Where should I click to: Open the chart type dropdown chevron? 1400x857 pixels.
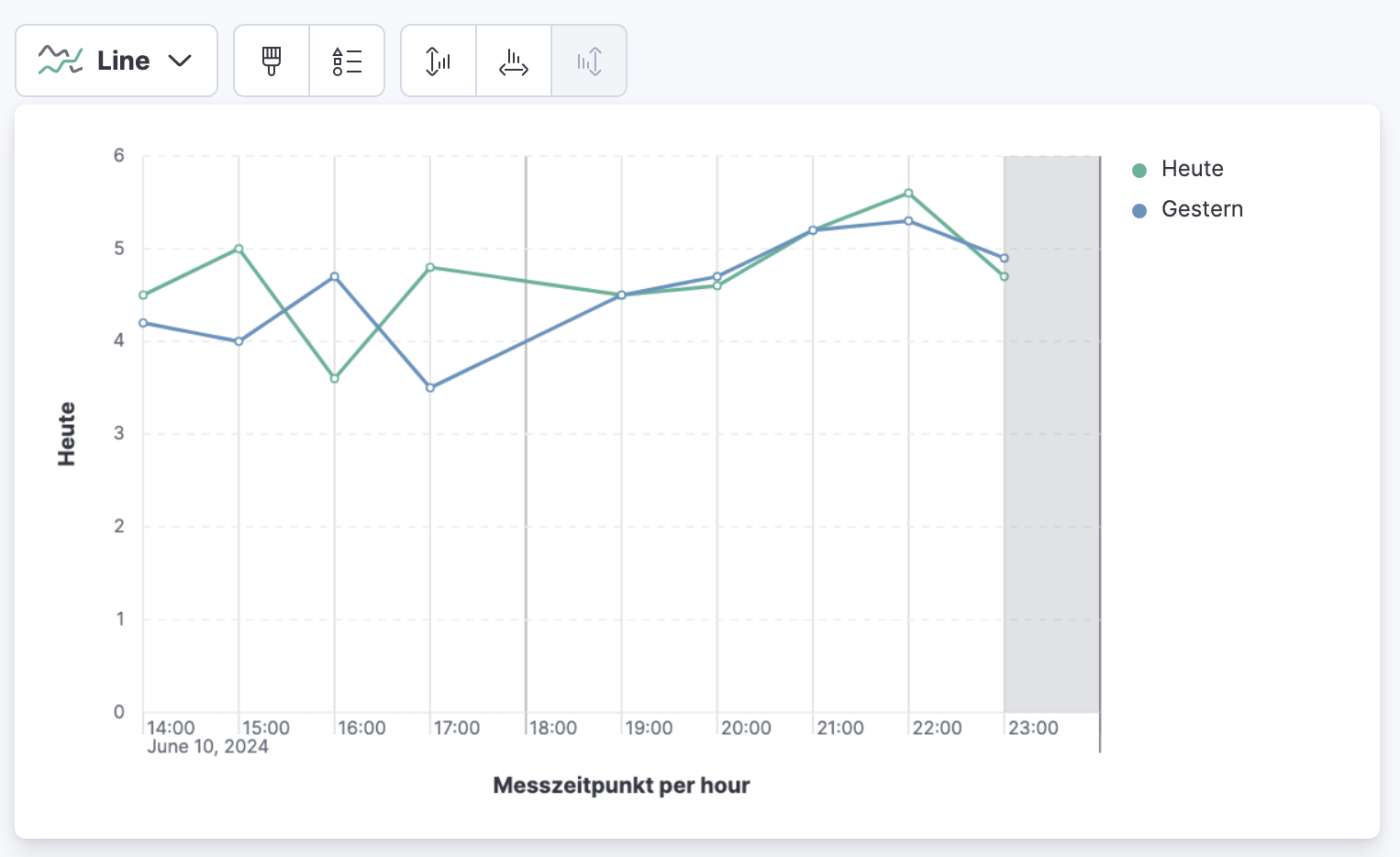pyautogui.click(x=179, y=60)
